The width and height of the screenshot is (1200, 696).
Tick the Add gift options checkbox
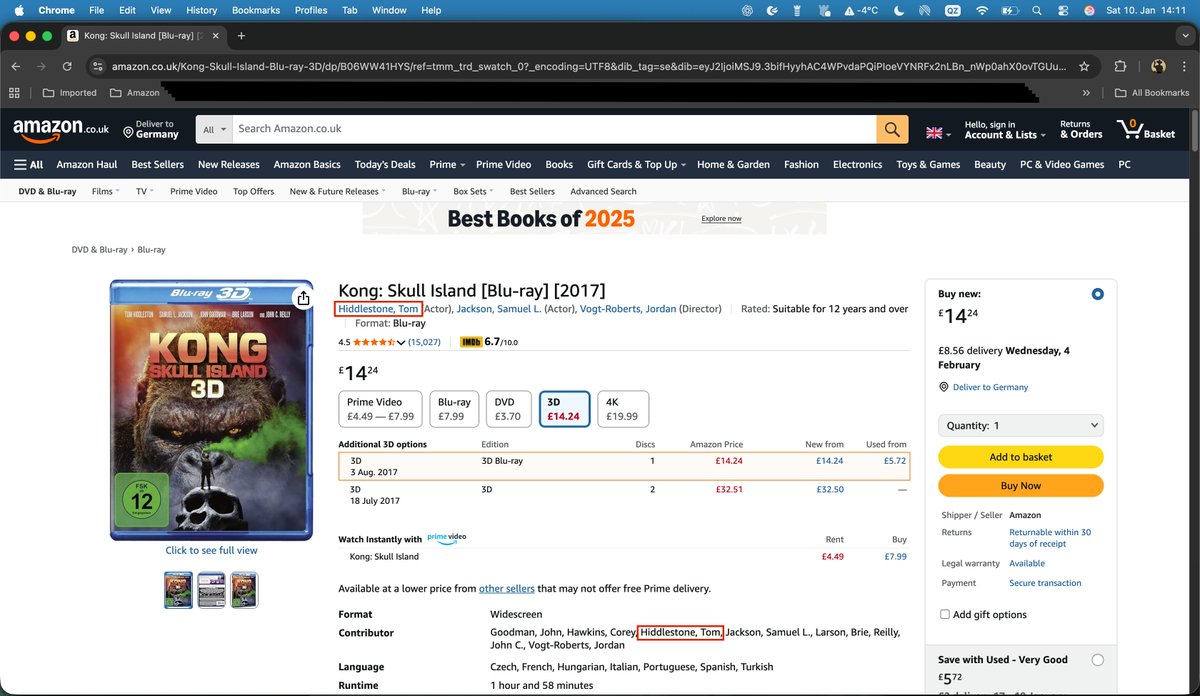(945, 614)
